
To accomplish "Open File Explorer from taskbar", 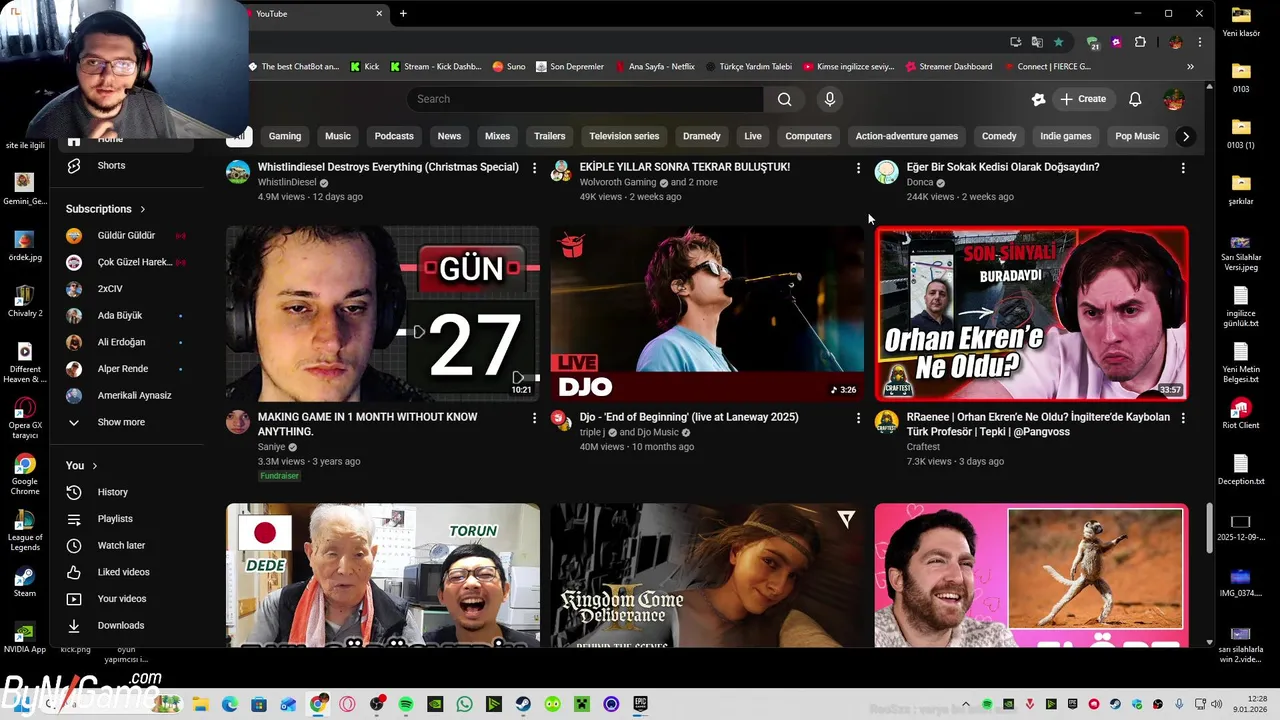I will click(x=200, y=704).
